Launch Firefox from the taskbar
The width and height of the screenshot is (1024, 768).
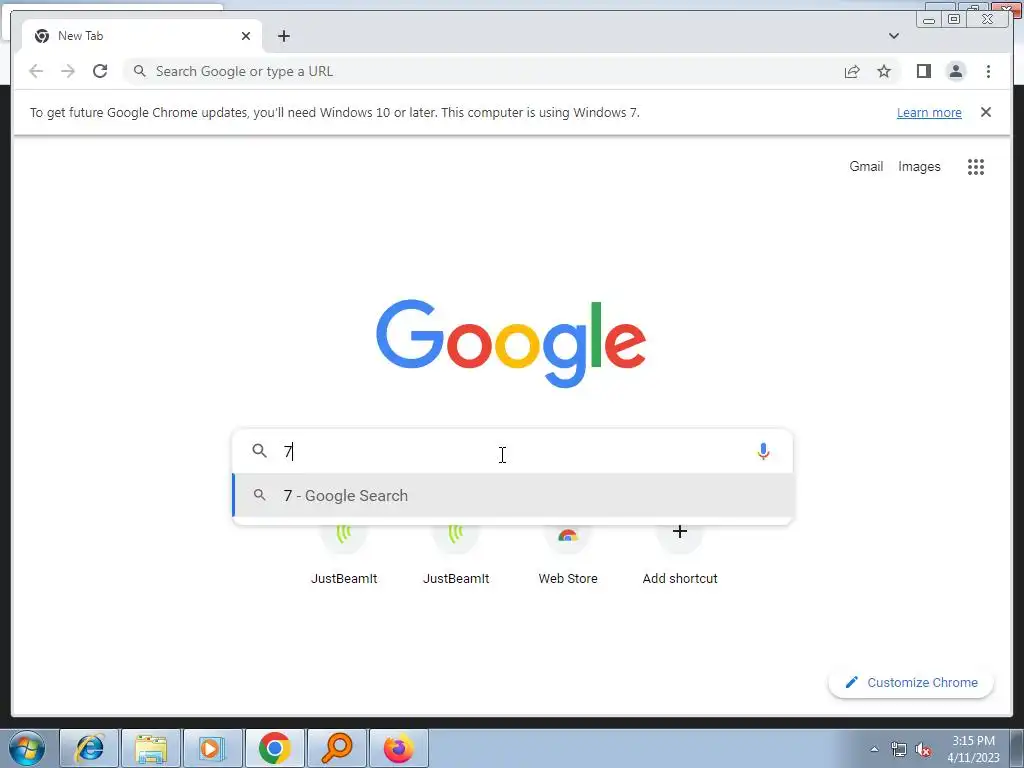[x=398, y=748]
